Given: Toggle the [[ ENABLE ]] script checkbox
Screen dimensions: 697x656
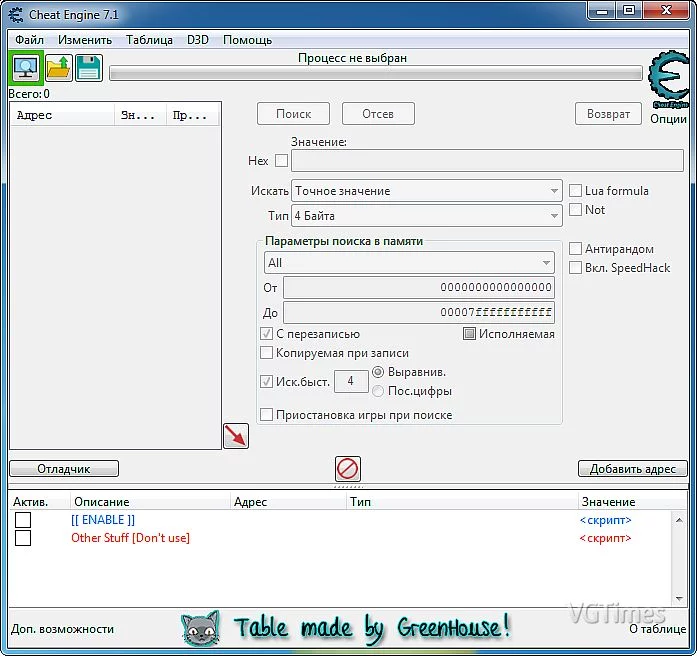Looking at the screenshot, I should (23, 520).
